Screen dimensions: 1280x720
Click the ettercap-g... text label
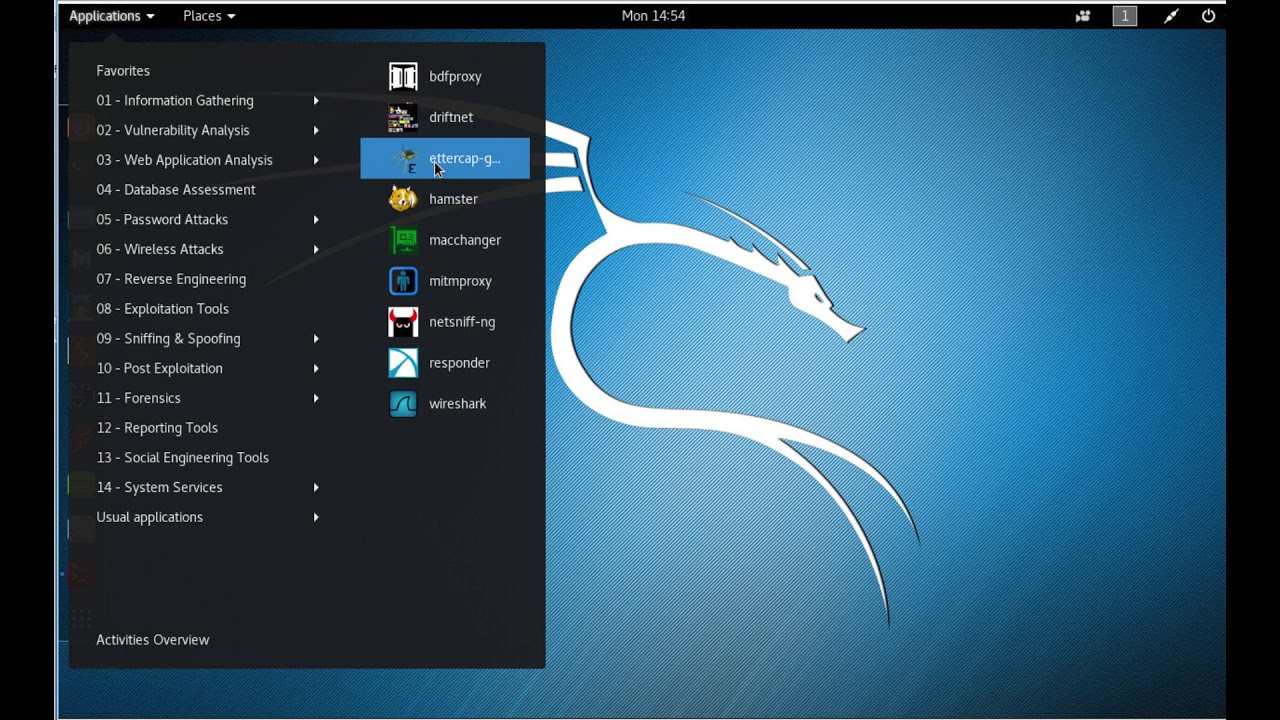click(464, 158)
